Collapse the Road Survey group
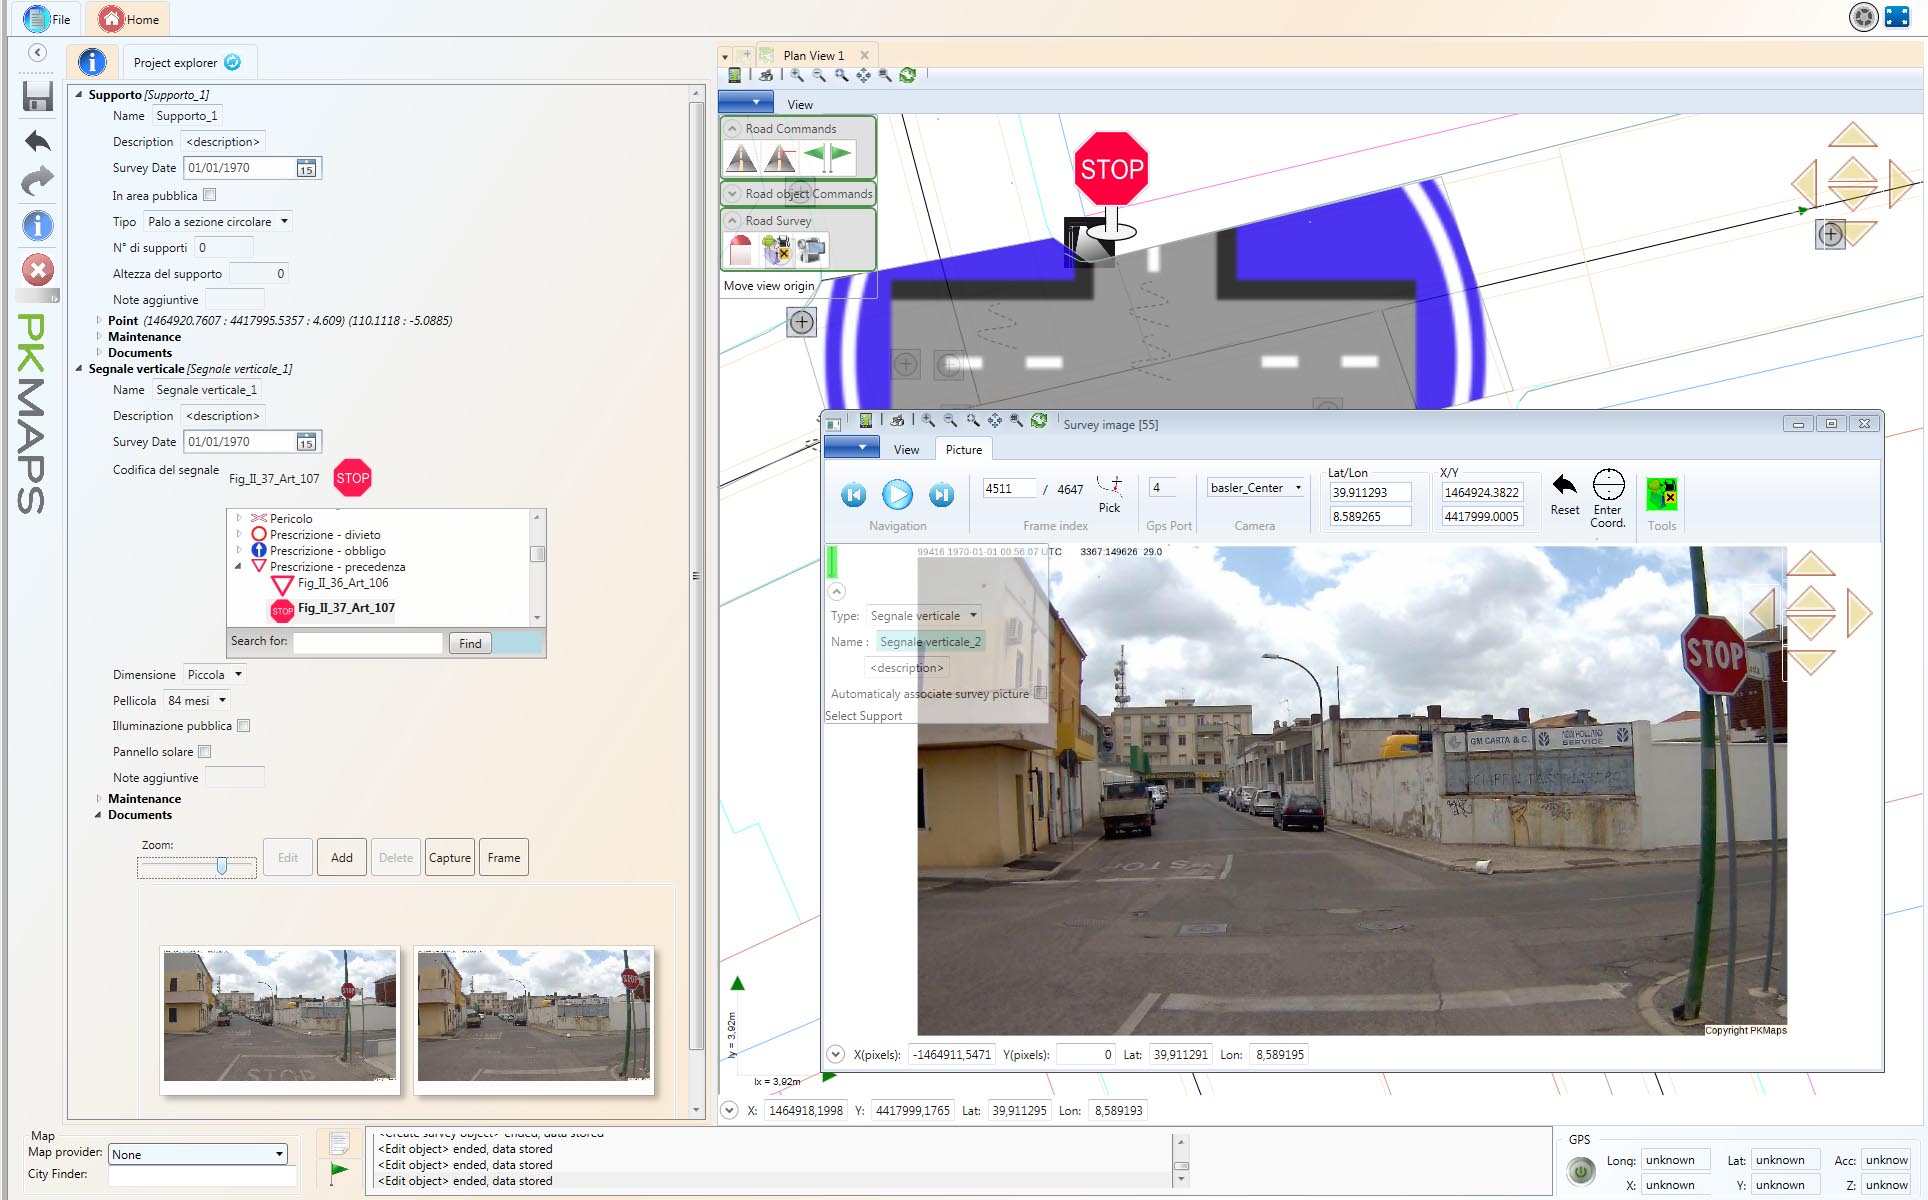 [x=733, y=221]
